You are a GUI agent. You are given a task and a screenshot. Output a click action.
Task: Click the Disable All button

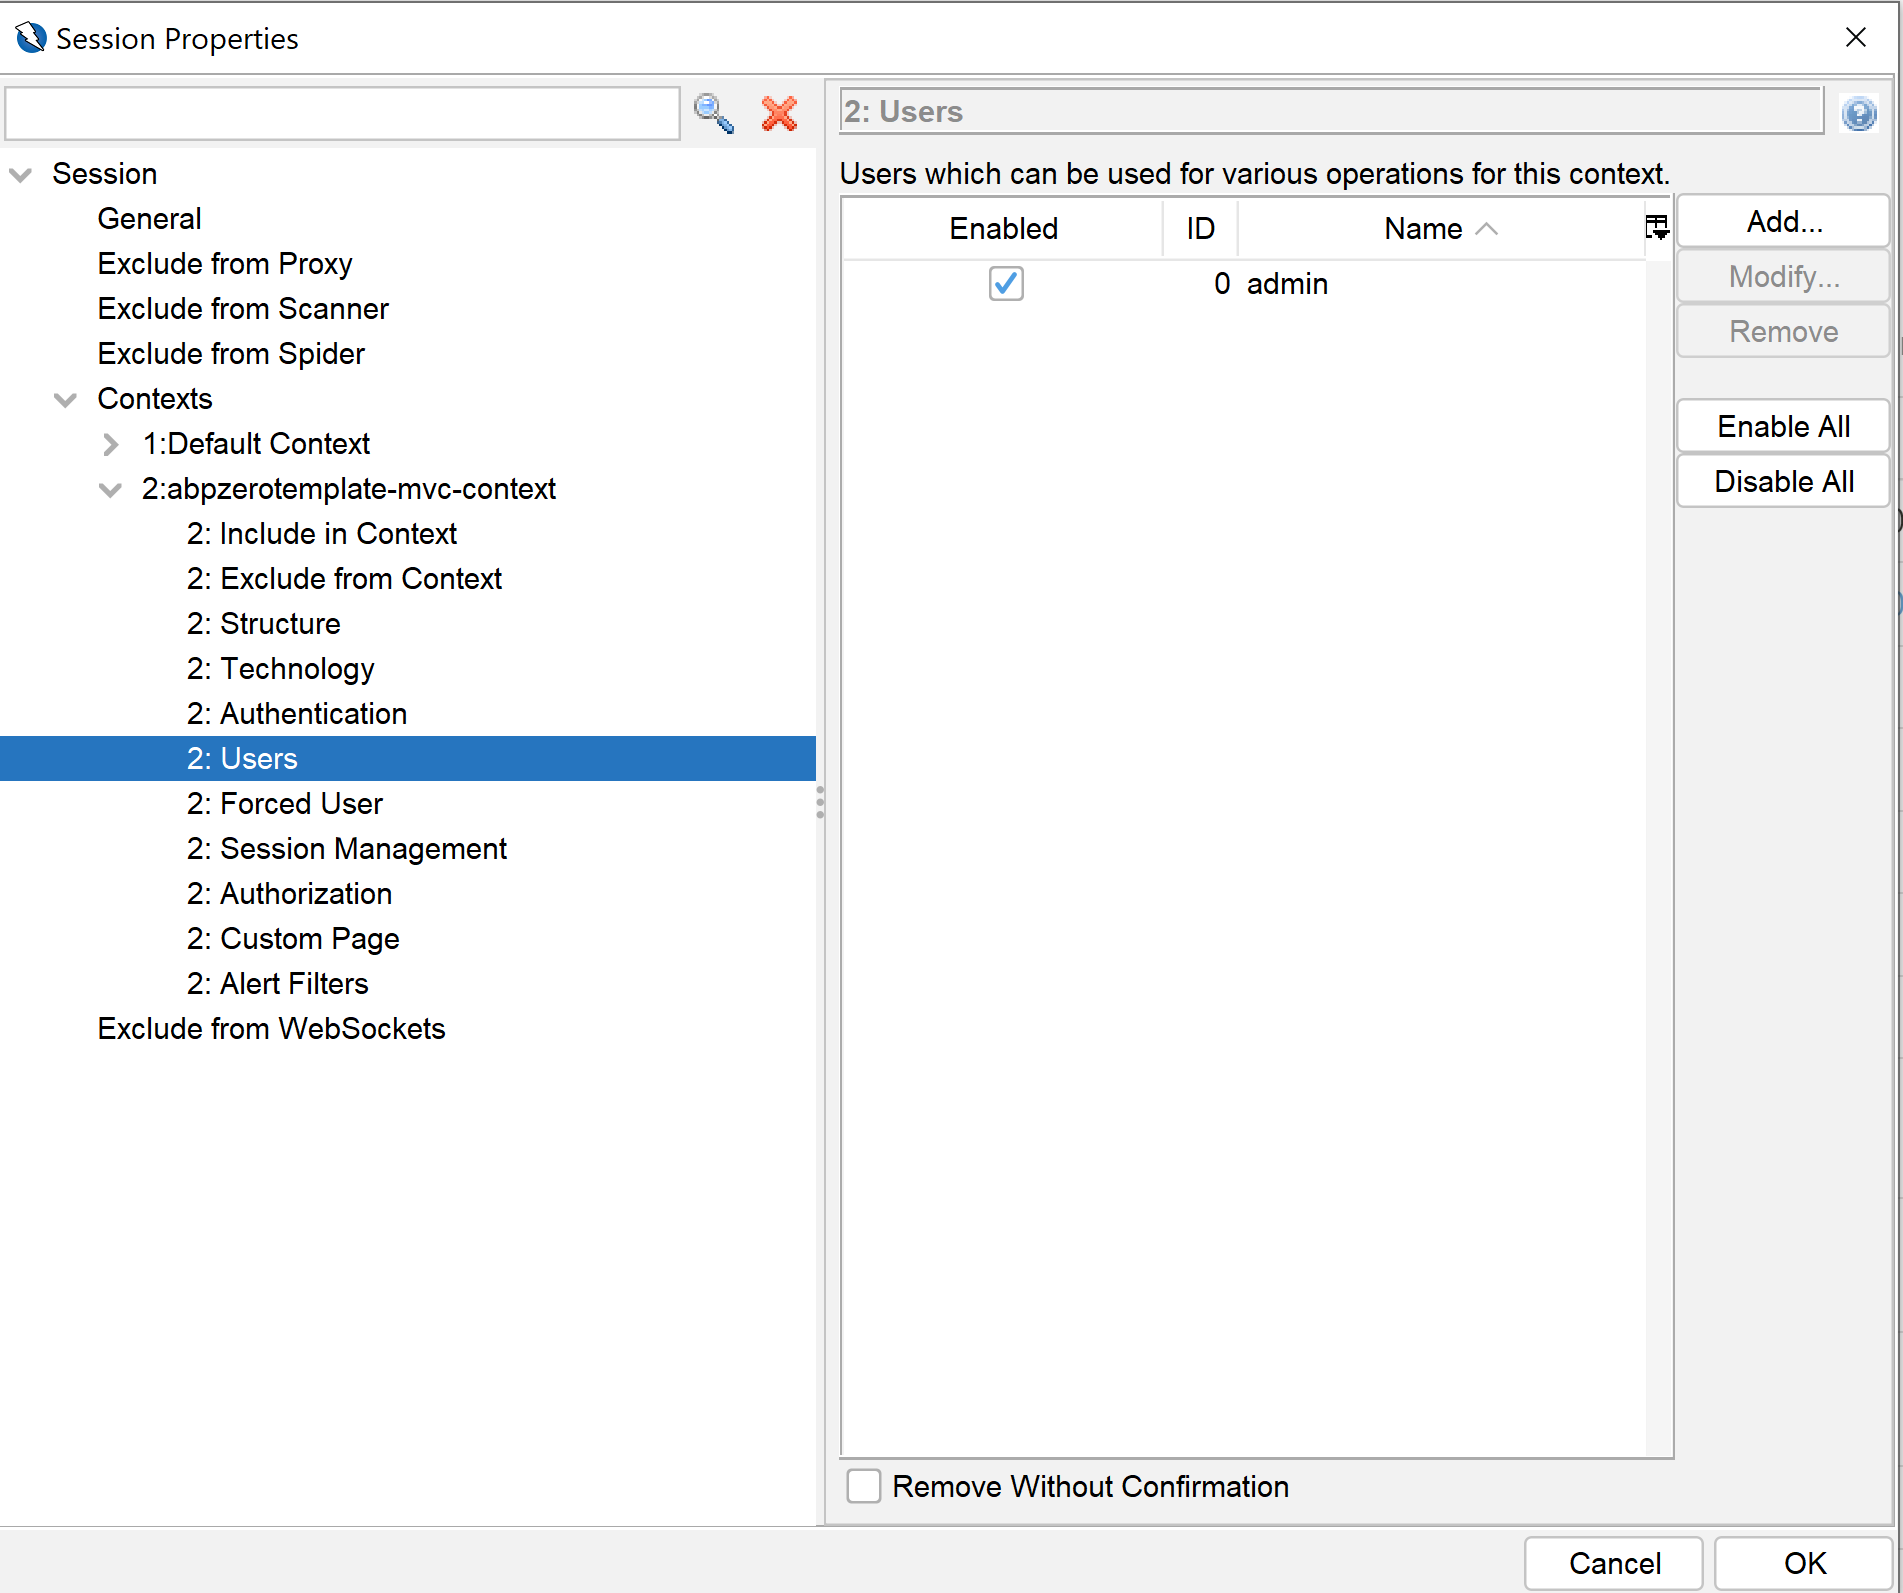pos(1784,482)
